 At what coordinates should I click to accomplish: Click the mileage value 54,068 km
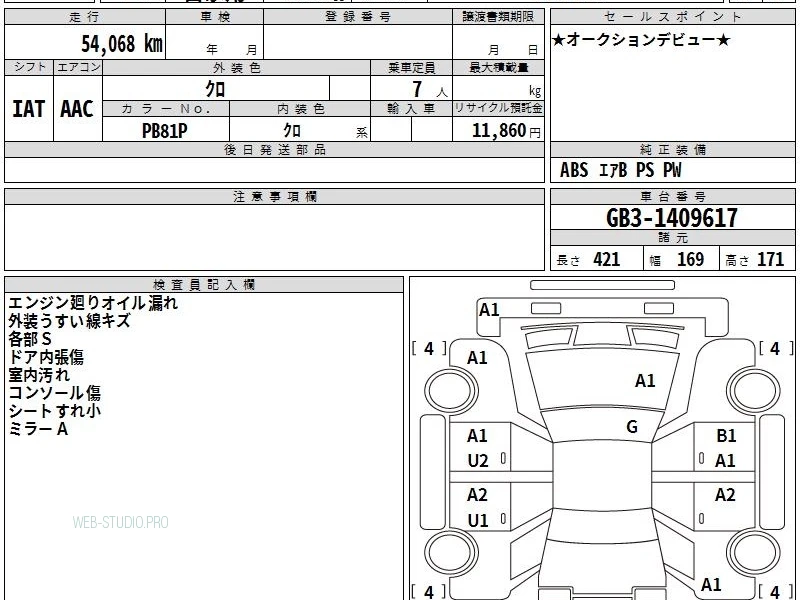tap(122, 44)
